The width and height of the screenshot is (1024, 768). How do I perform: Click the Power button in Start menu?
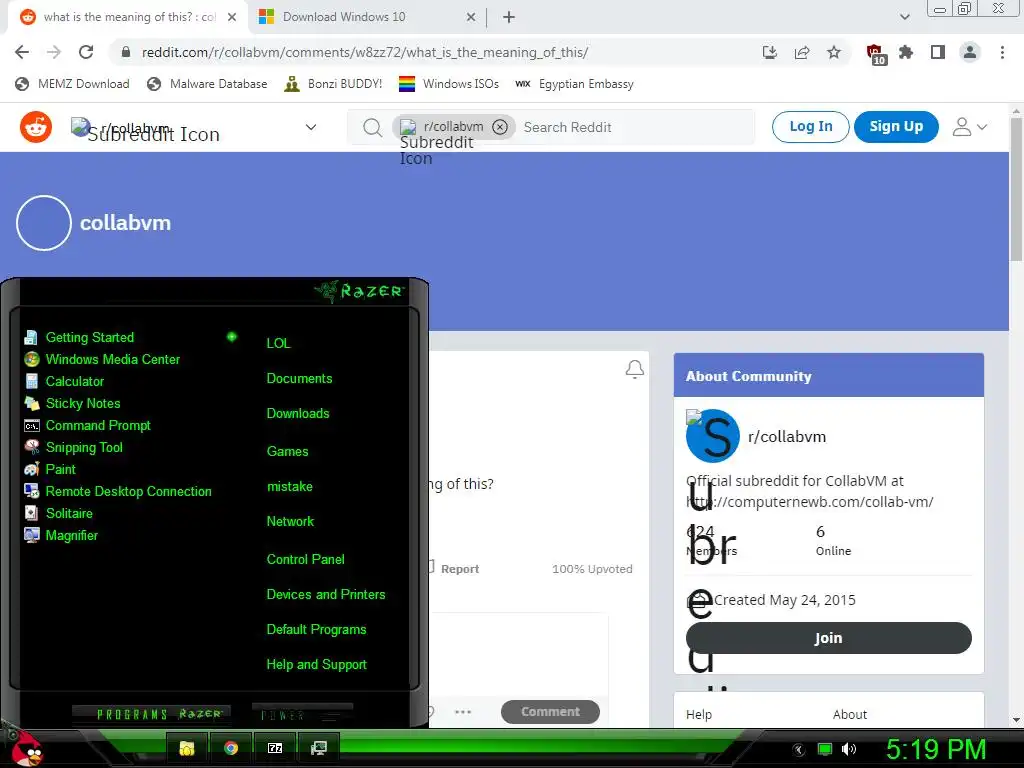(302, 714)
